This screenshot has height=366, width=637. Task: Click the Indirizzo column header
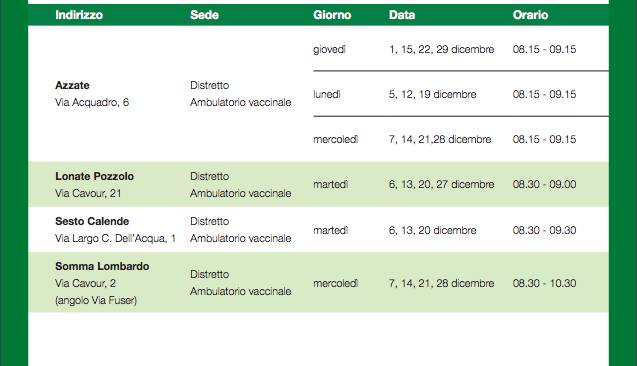79,15
